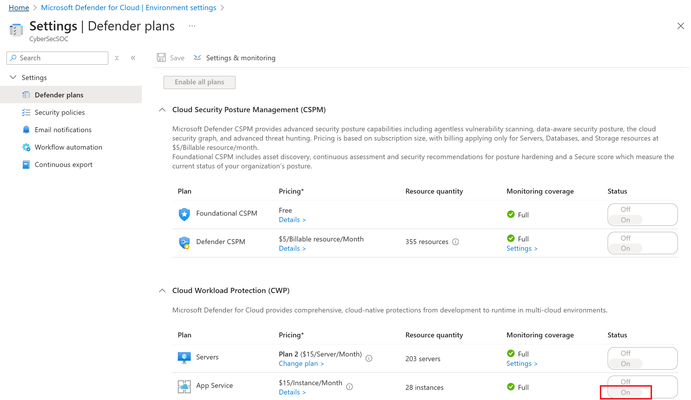
Task: Click the Enable all plans button
Action: 199,82
